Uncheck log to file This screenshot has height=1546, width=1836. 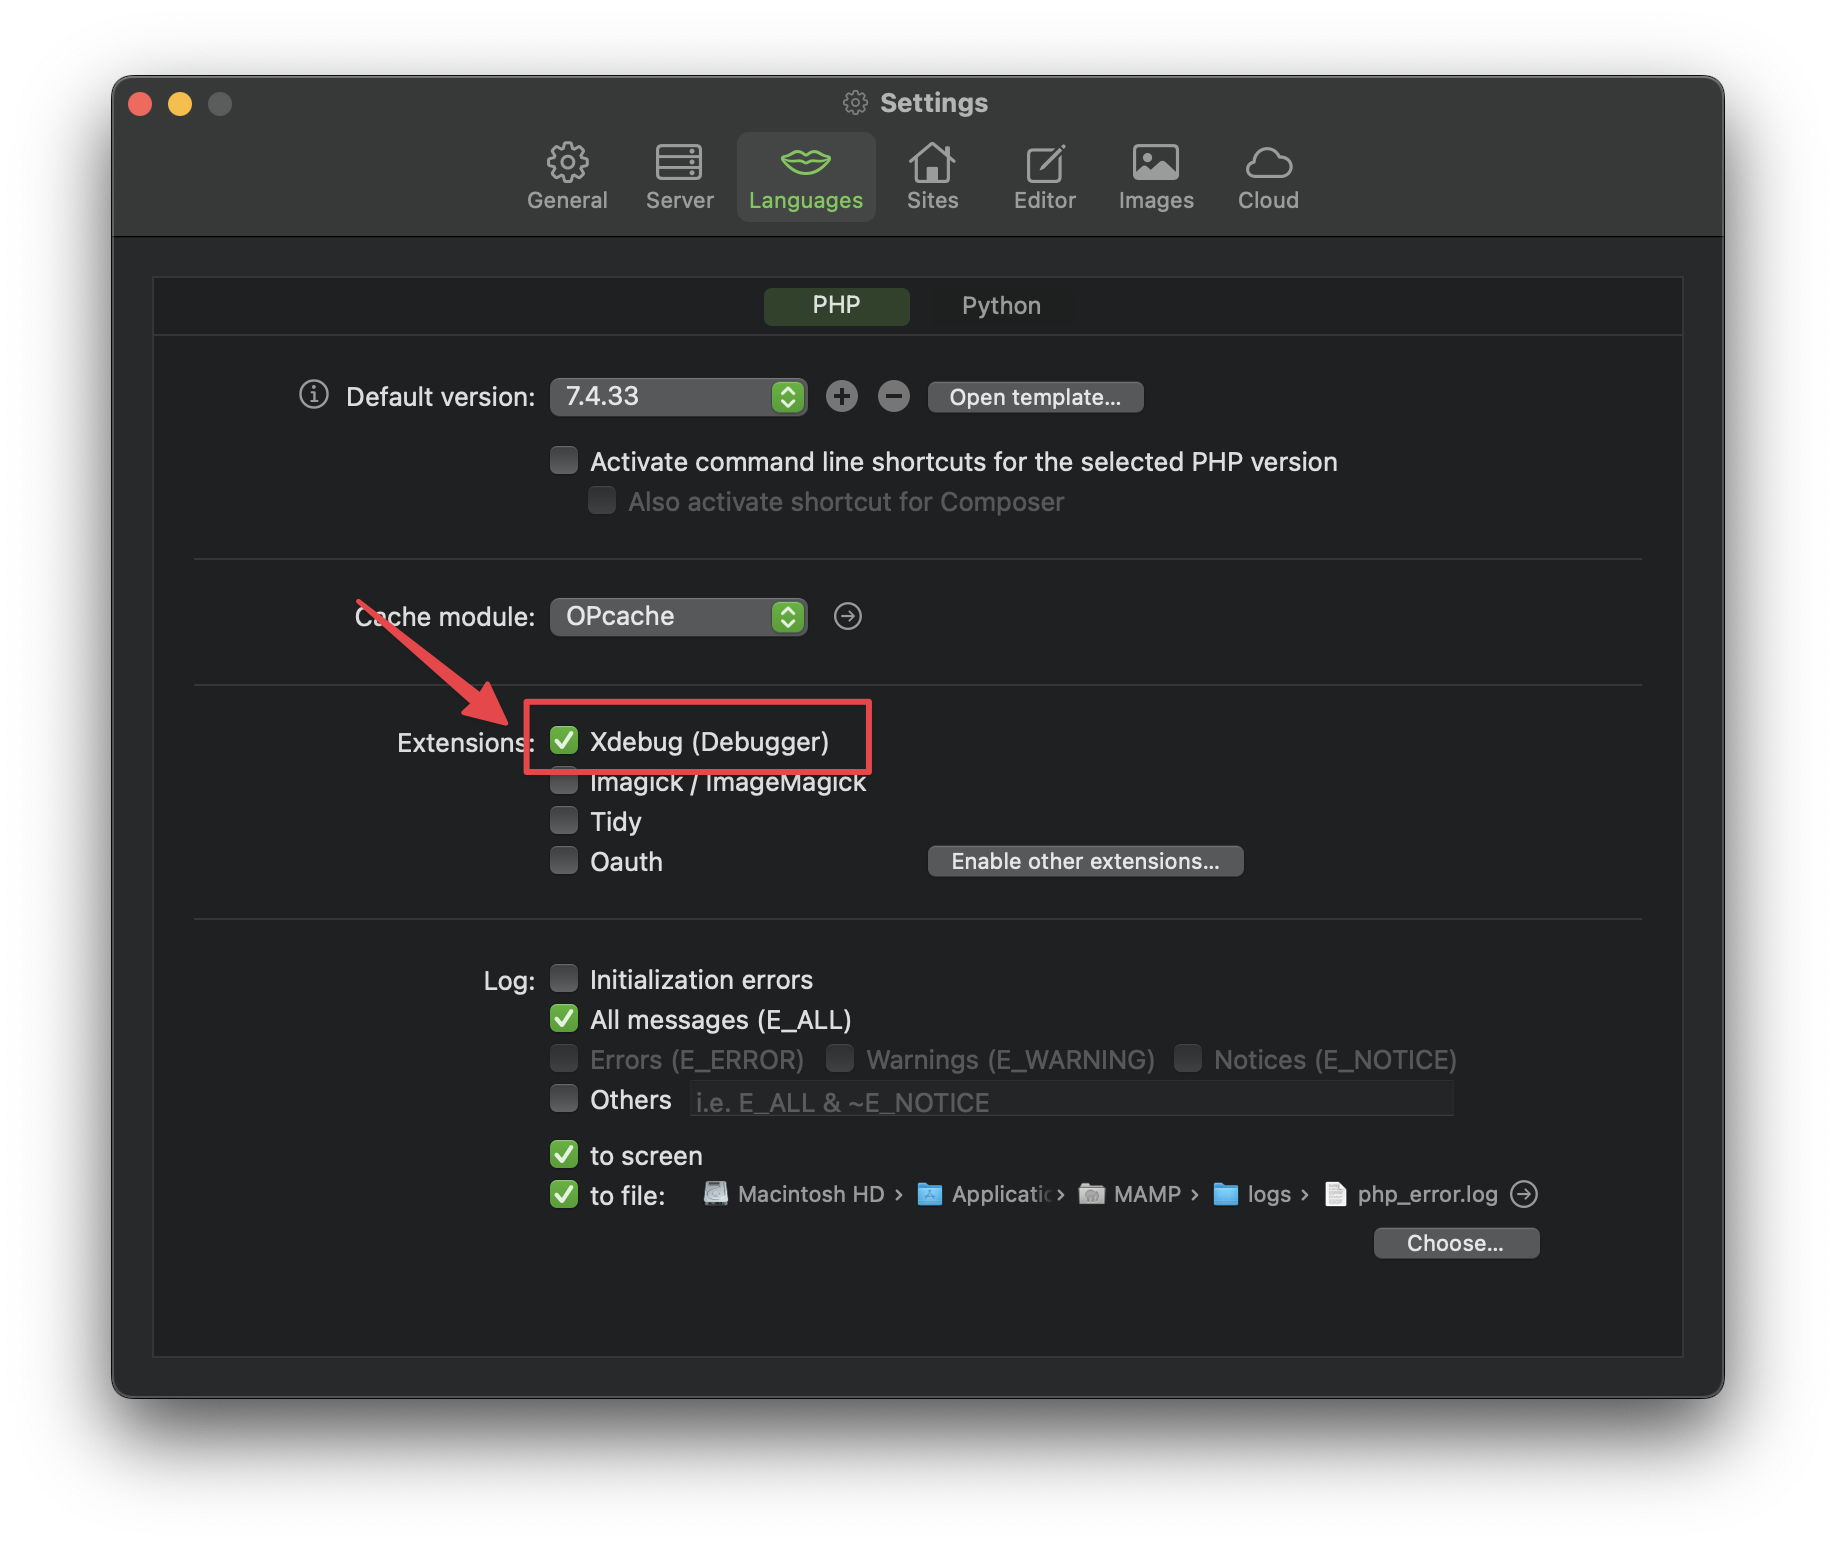pos(564,1194)
